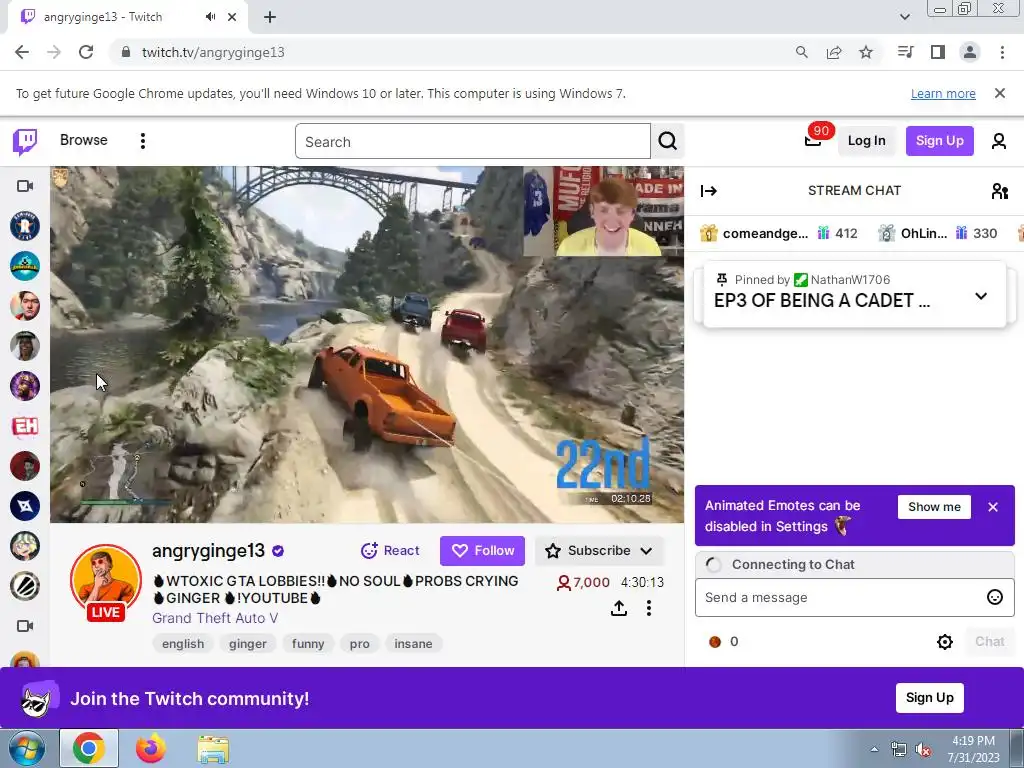Click the Sign Up button in header
Screen dimensions: 1024x768
(x=939, y=140)
